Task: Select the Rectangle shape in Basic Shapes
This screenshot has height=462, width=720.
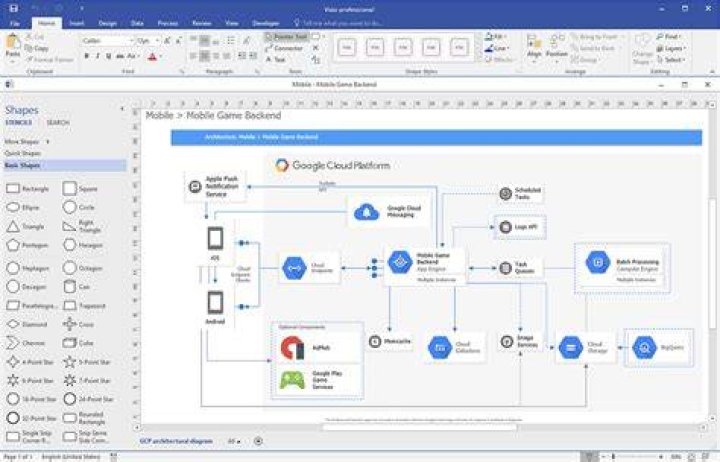Action: coord(28,189)
